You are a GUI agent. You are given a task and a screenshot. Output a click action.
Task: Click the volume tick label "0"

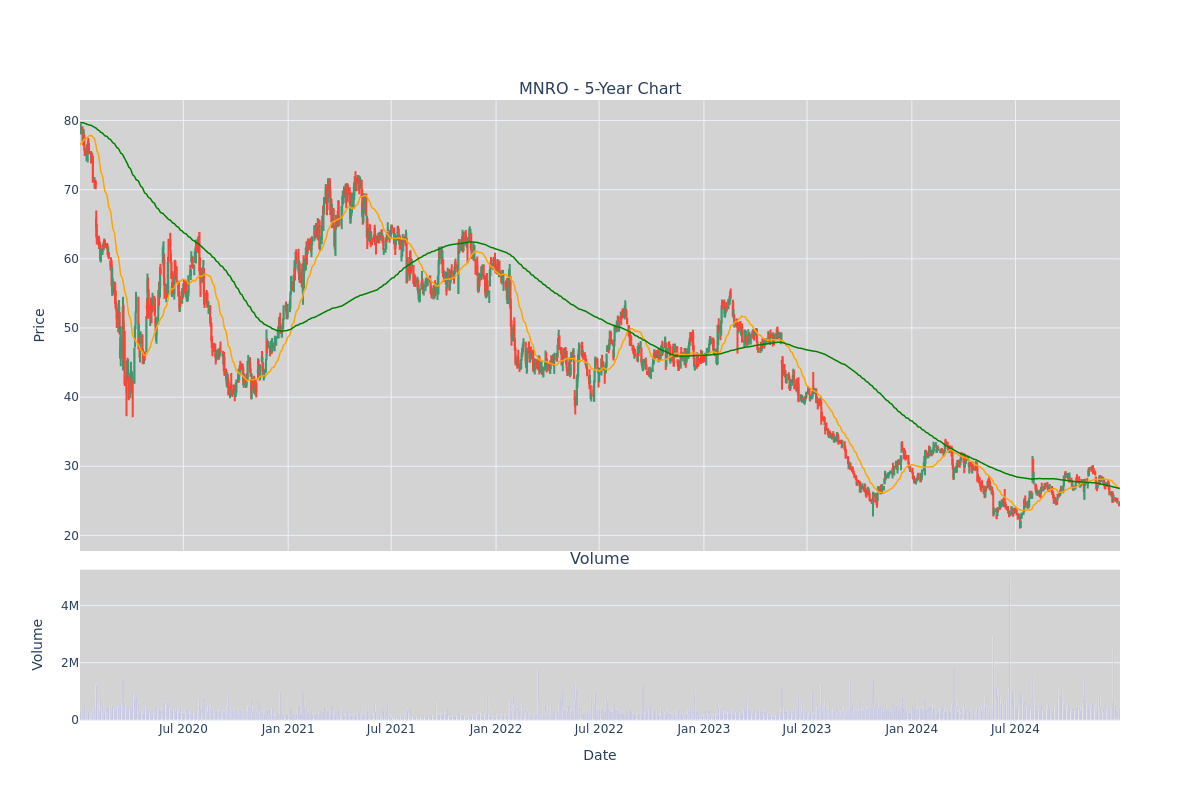click(75, 719)
